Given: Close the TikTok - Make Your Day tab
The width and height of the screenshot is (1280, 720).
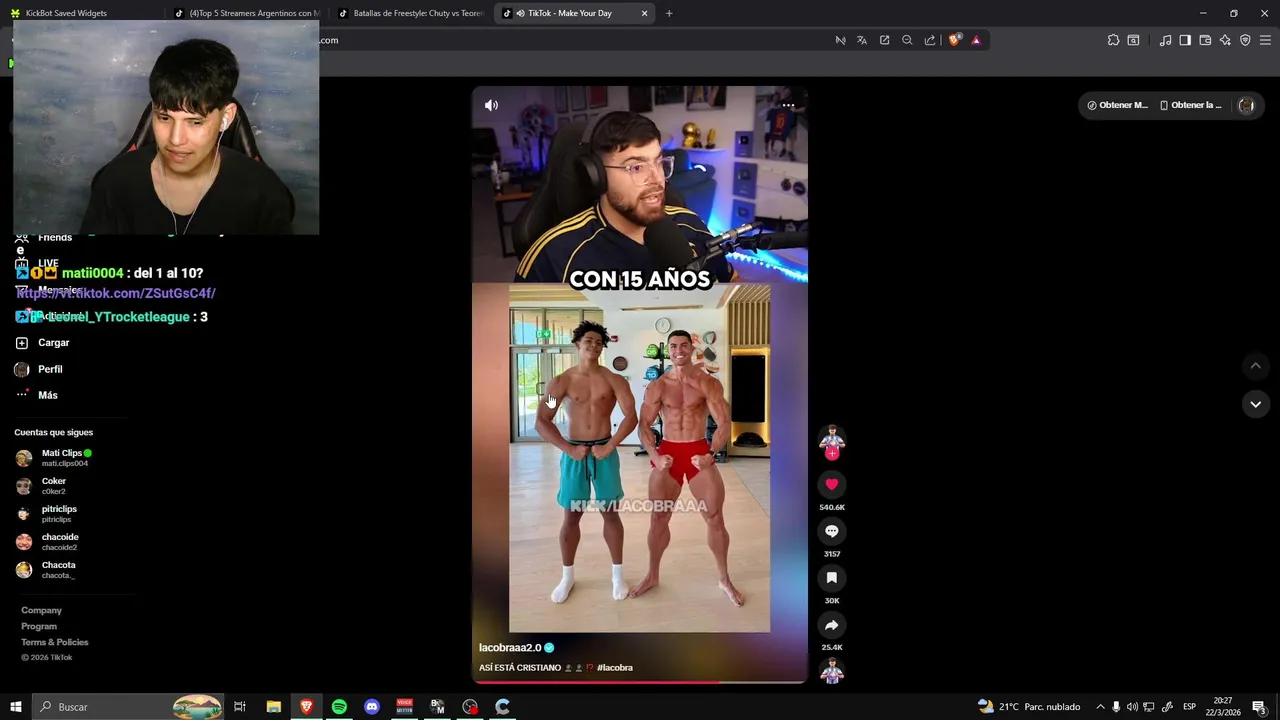Looking at the screenshot, I should coord(644,13).
